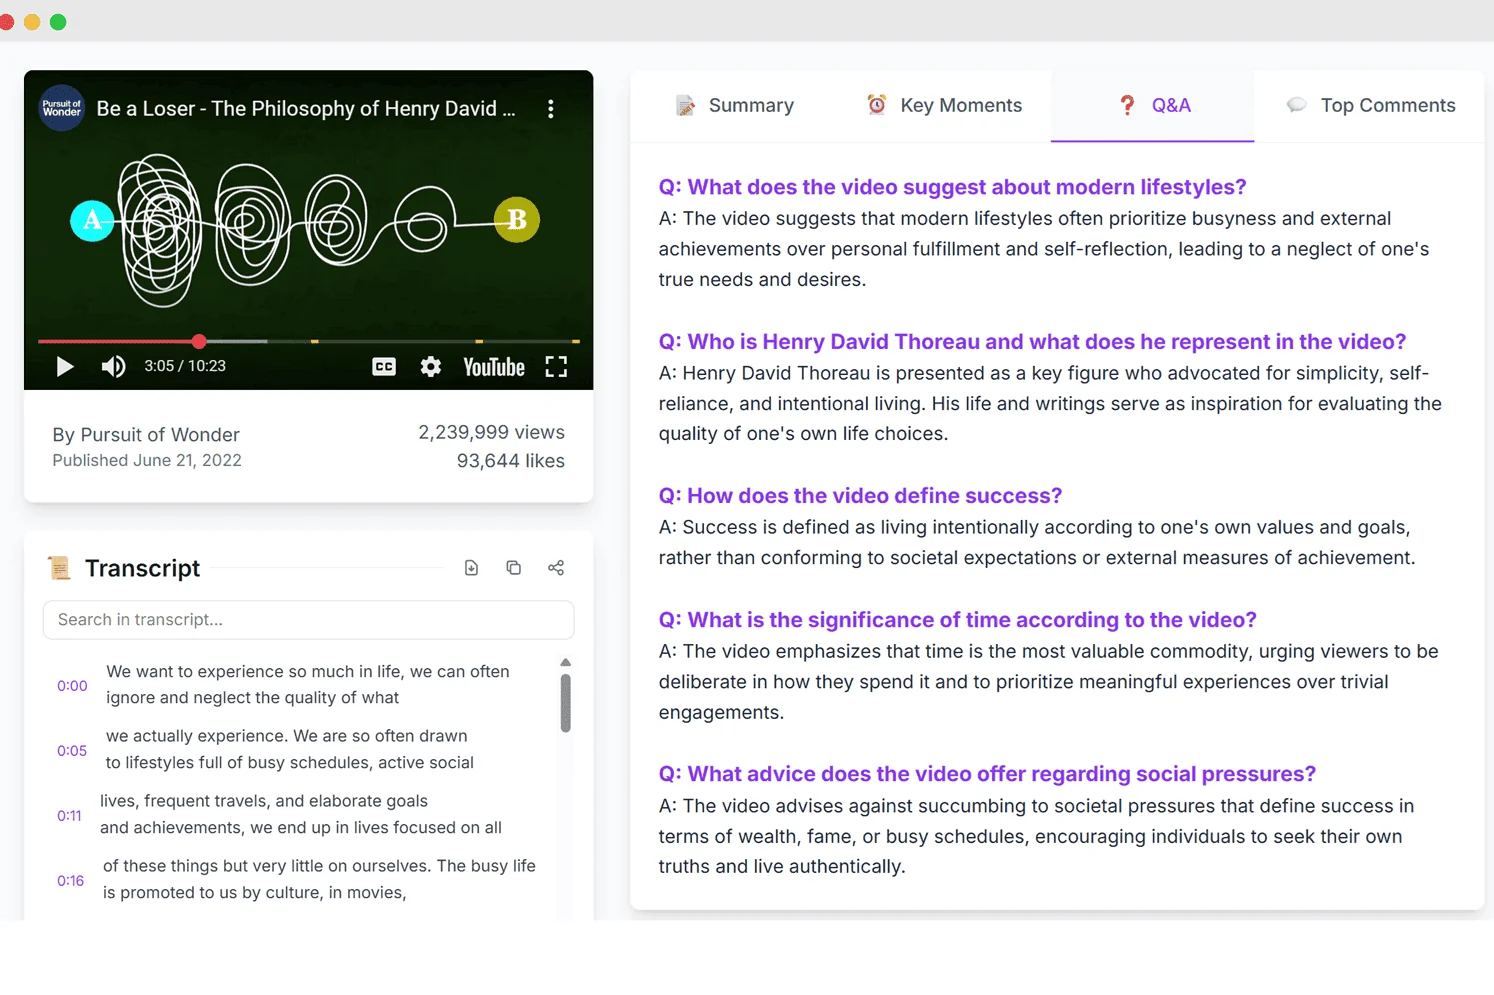Share the transcript using the share icon

(556, 568)
